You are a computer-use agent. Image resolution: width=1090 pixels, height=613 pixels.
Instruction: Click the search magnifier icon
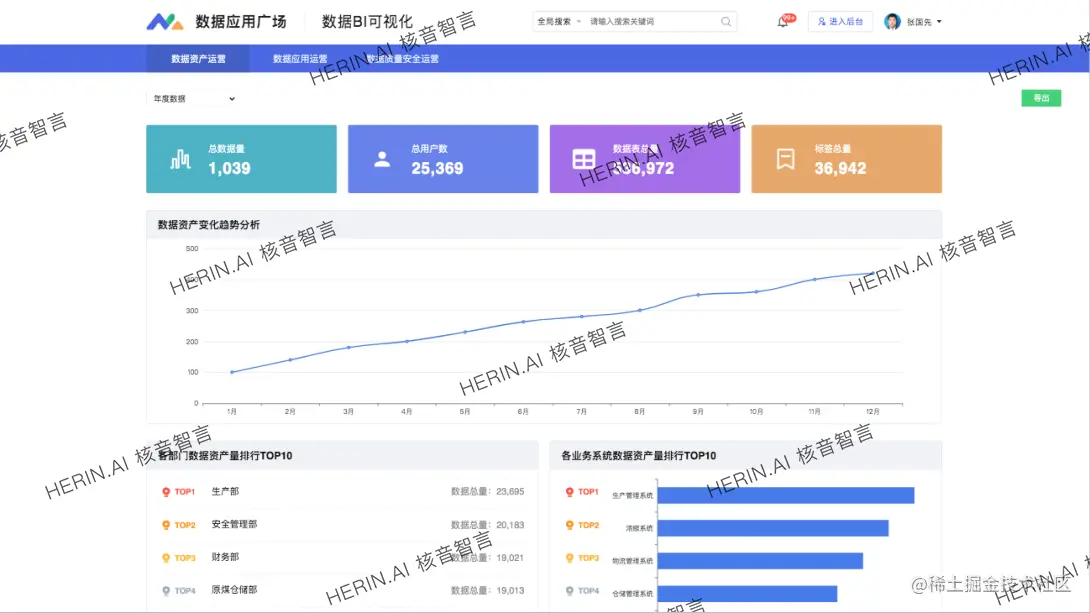click(726, 20)
